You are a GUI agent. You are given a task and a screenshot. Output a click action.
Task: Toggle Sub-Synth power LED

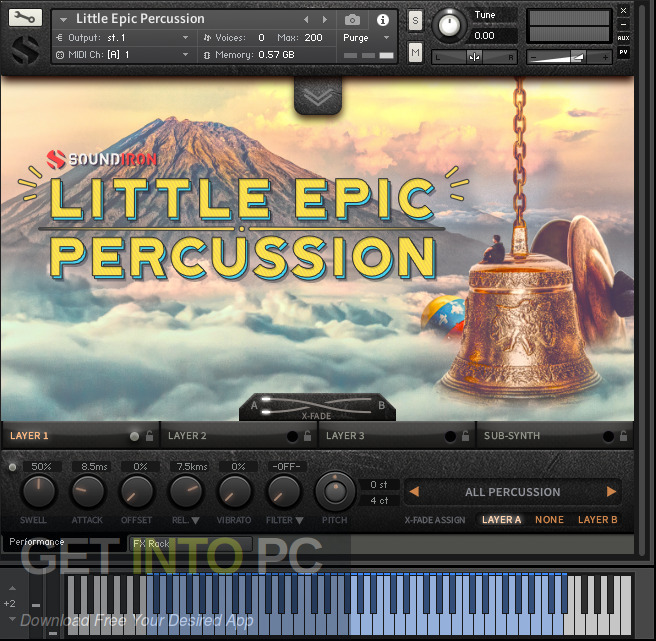(x=608, y=436)
